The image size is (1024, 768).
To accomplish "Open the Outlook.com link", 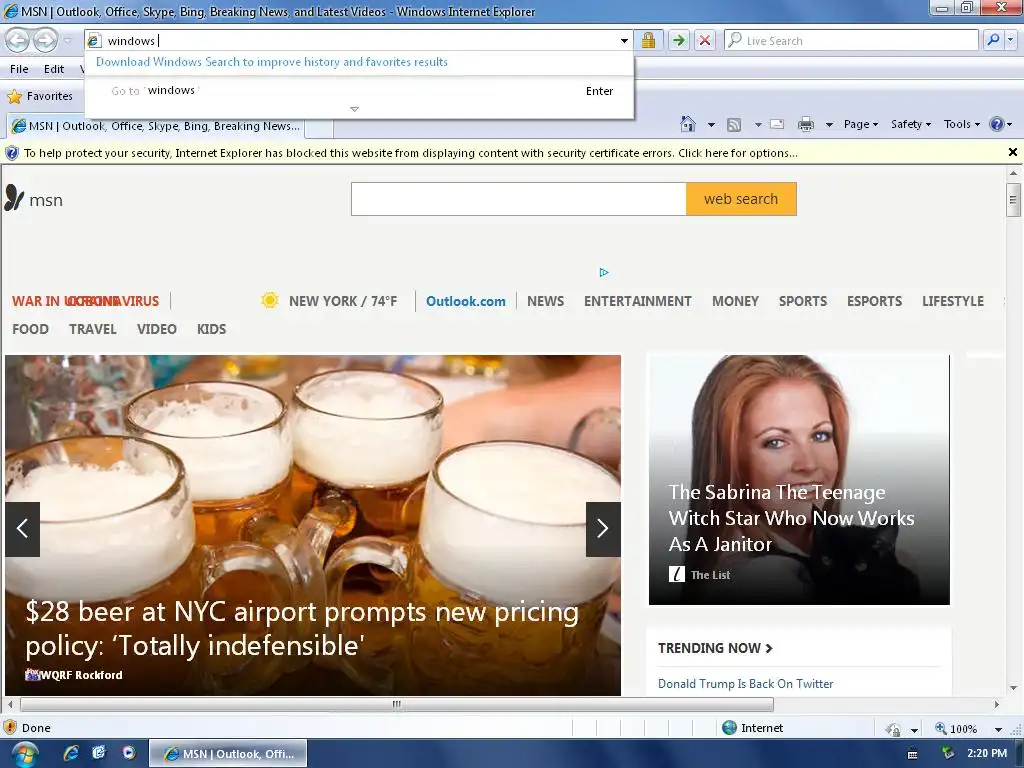I will point(466,301).
